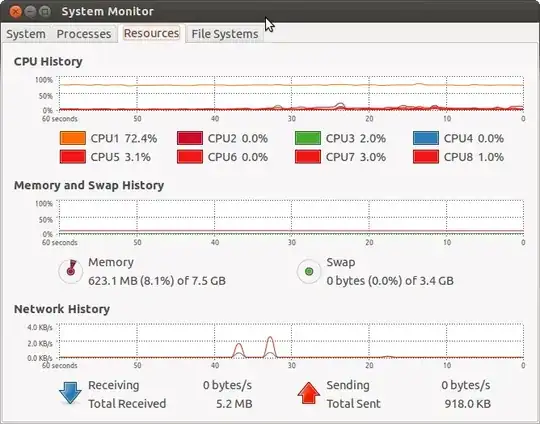Select the Resources tab
This screenshot has height=424, width=540.
[x=152, y=33]
